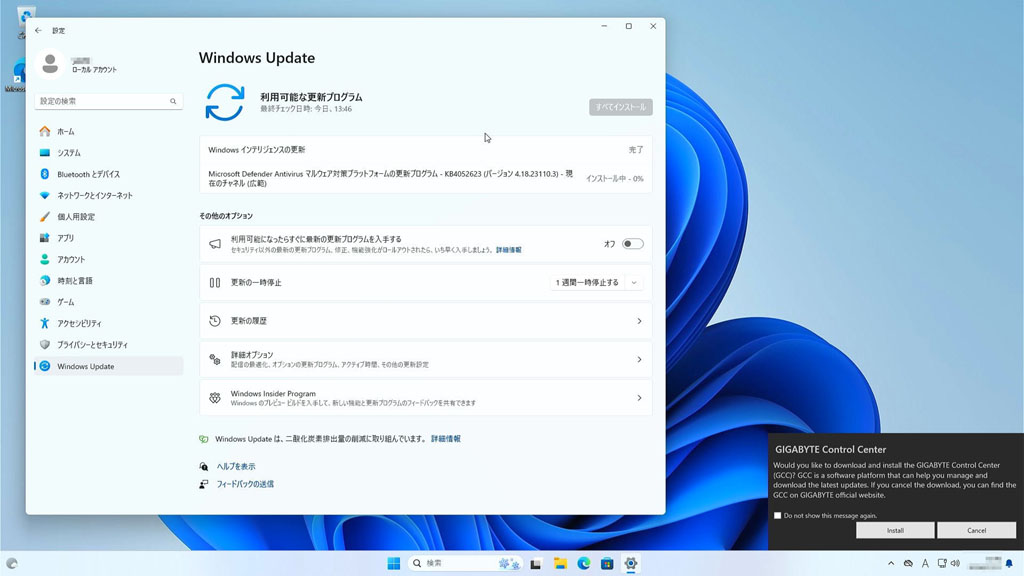Open the 1週間一時停止する dropdown arrow
The height and width of the screenshot is (576, 1024).
point(633,283)
